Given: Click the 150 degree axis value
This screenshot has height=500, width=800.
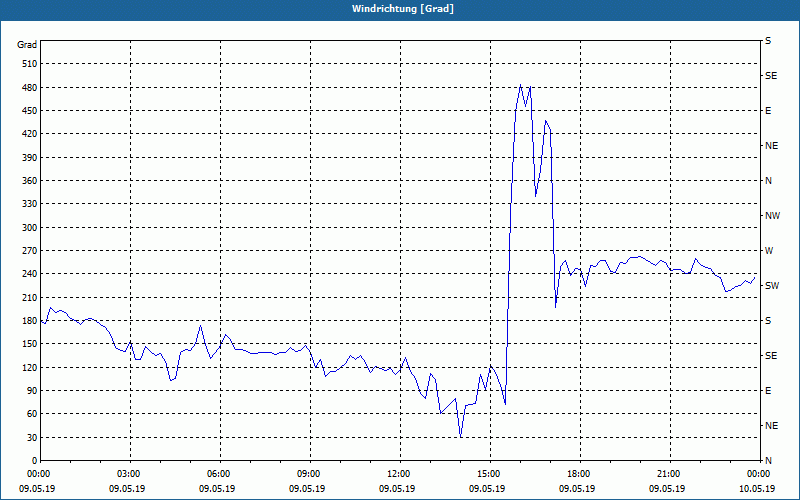Looking at the screenshot, I should 30,344.
